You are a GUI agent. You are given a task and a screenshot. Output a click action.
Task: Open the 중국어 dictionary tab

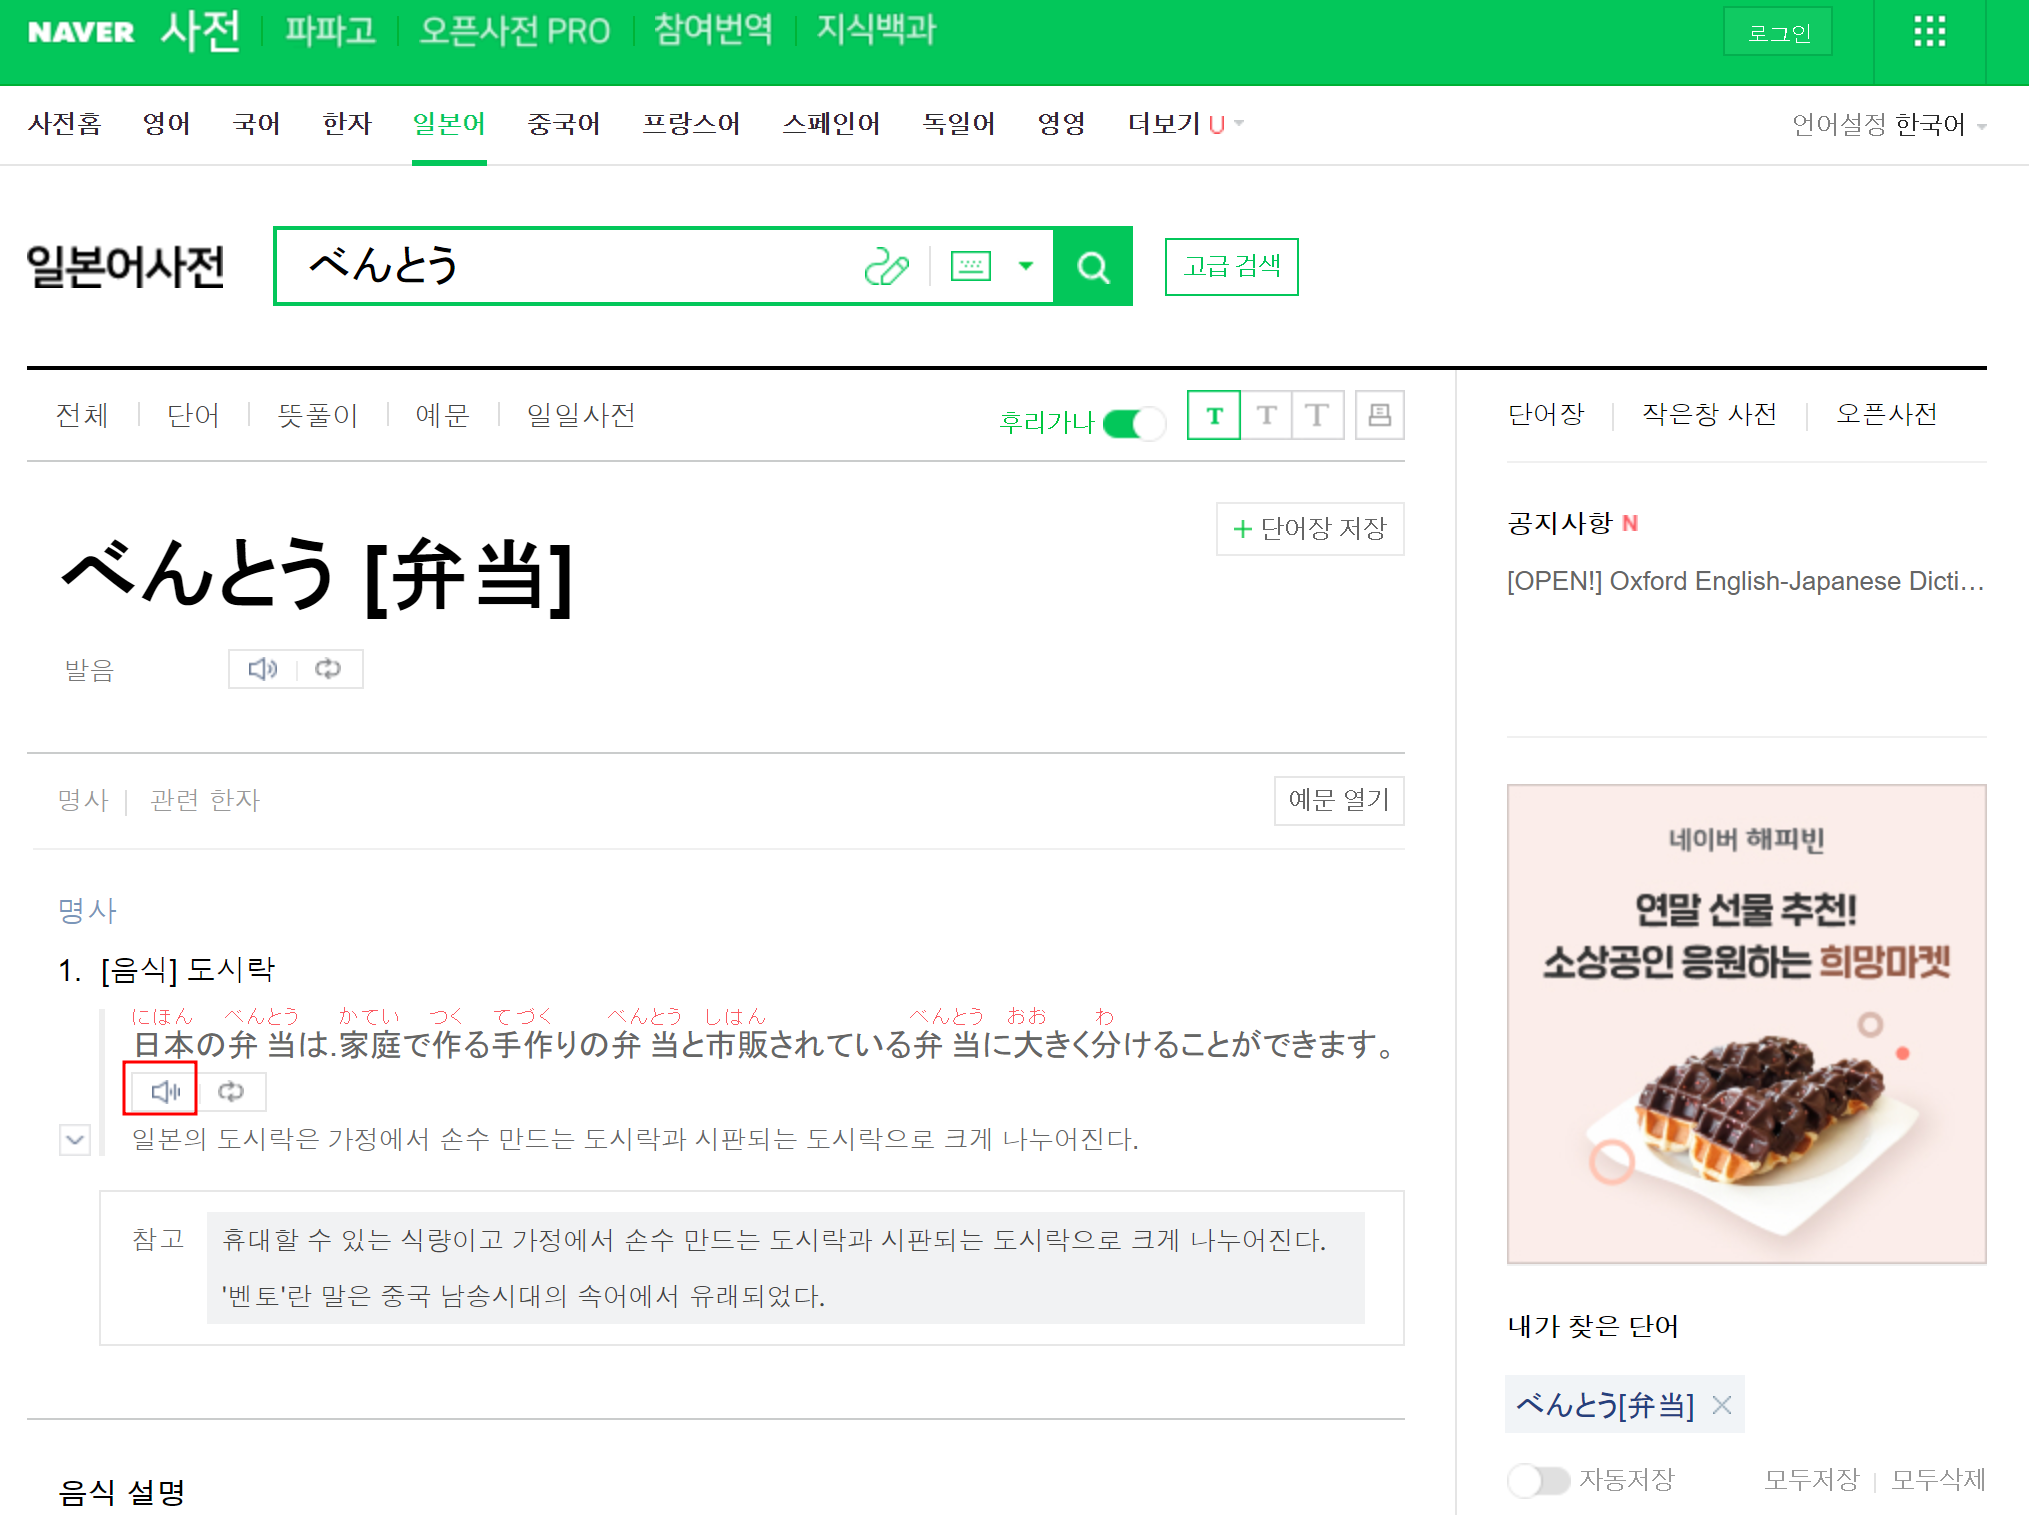pyautogui.click(x=563, y=124)
